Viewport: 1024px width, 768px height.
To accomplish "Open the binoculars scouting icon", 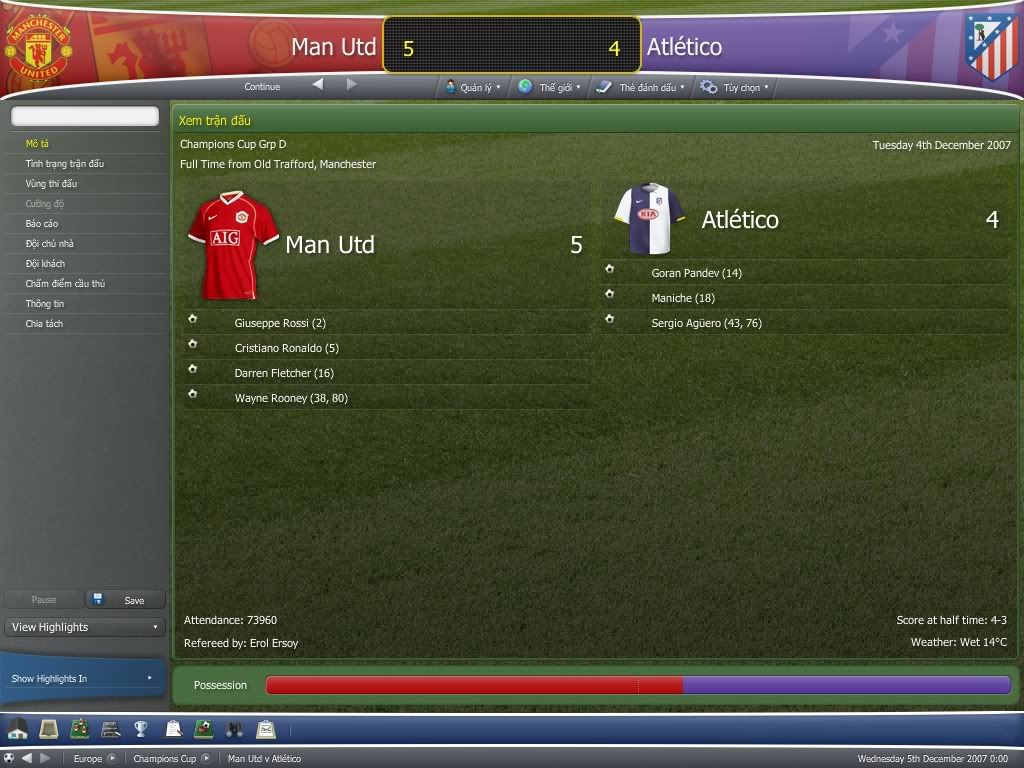I will pos(234,729).
